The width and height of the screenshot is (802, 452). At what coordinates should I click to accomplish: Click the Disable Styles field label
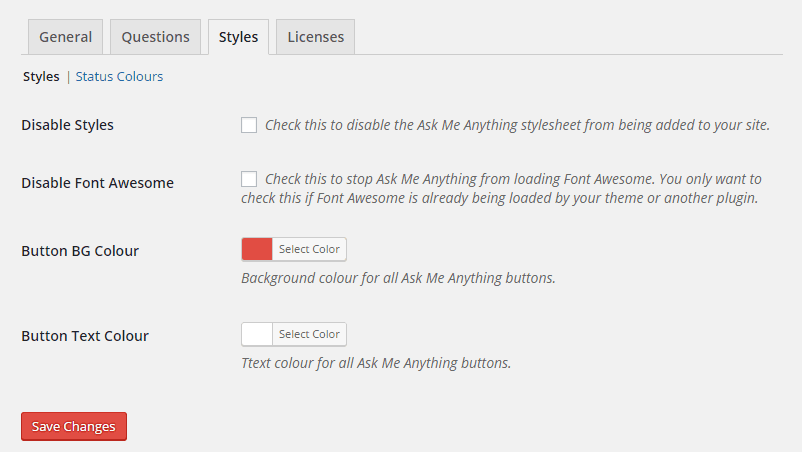pos(67,125)
